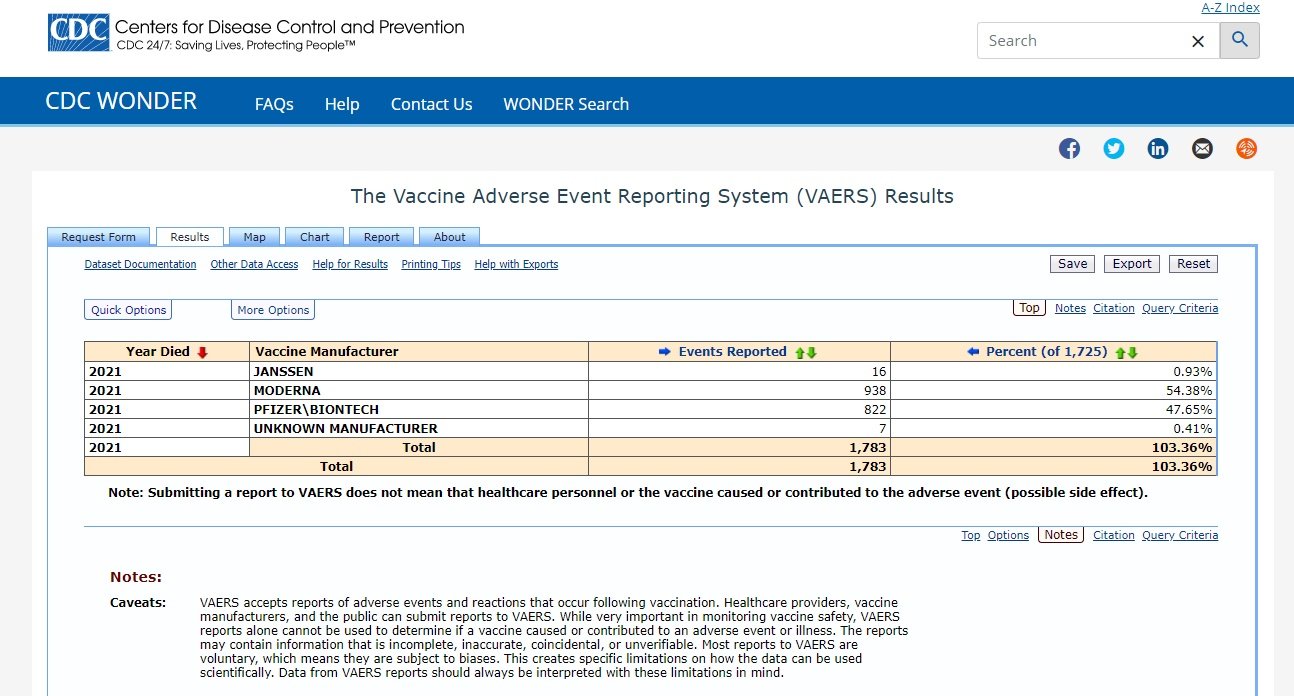Open the LinkedIn share icon

(x=1157, y=149)
